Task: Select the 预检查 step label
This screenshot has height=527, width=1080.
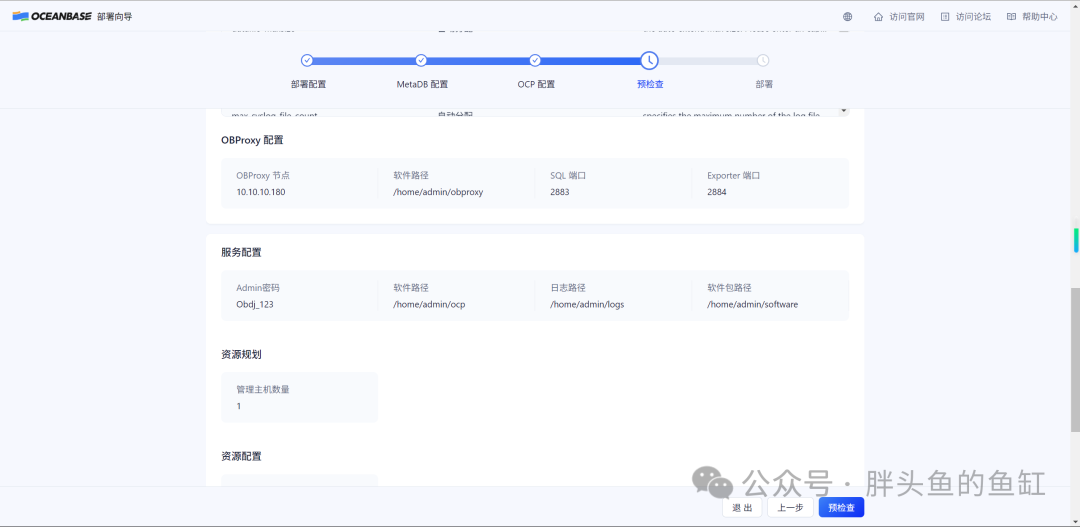Action: [x=650, y=85]
